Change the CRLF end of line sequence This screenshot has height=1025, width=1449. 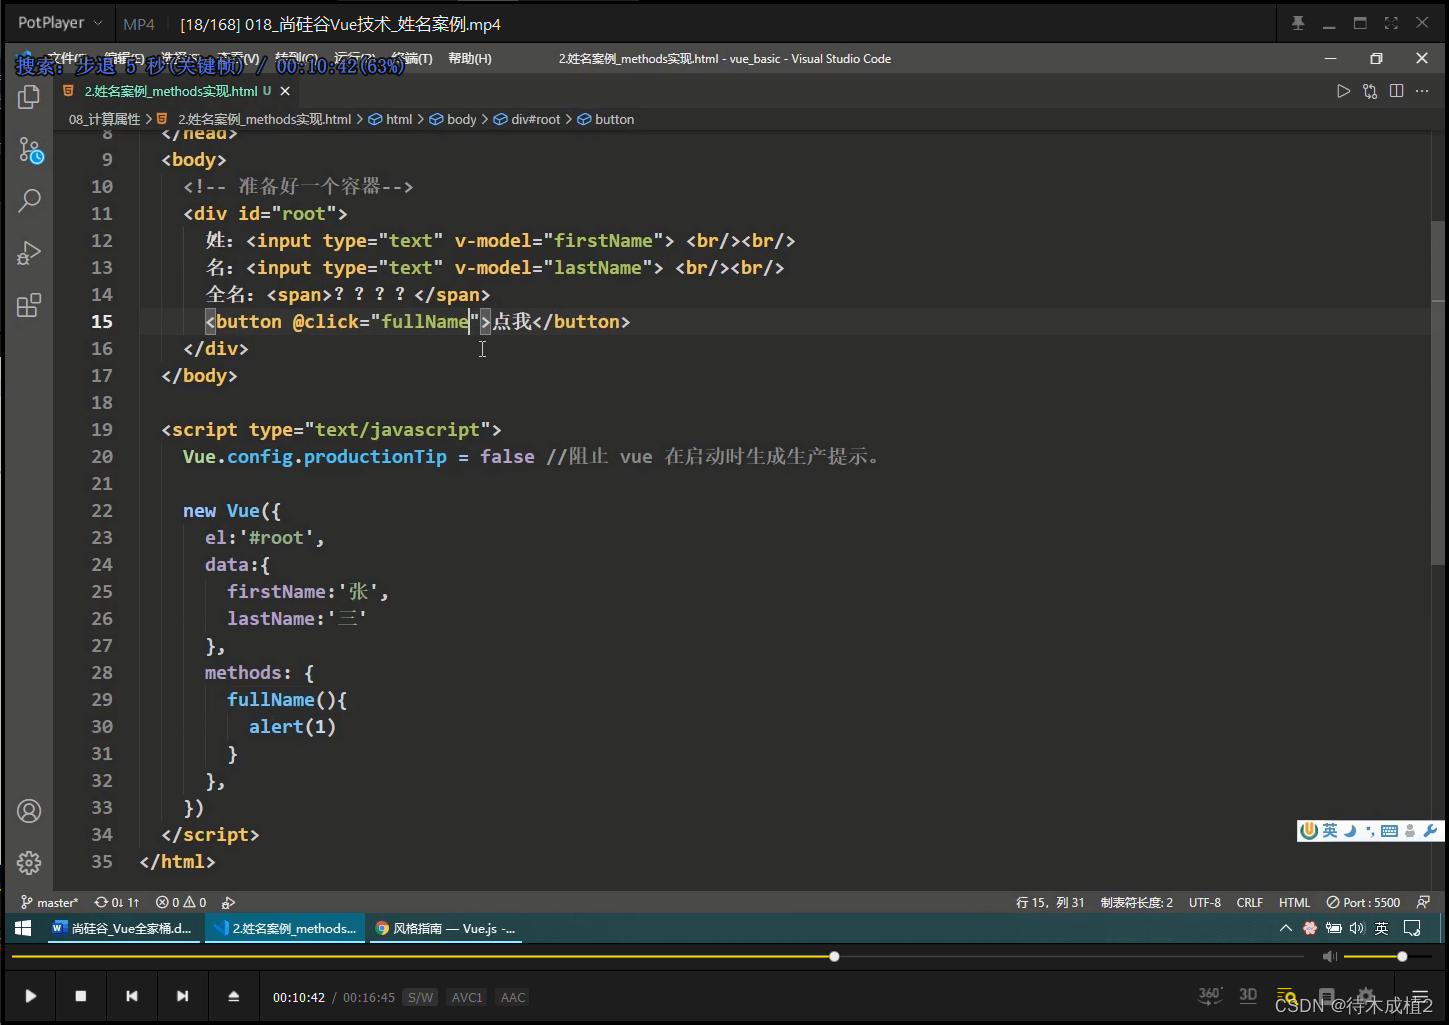(1250, 902)
